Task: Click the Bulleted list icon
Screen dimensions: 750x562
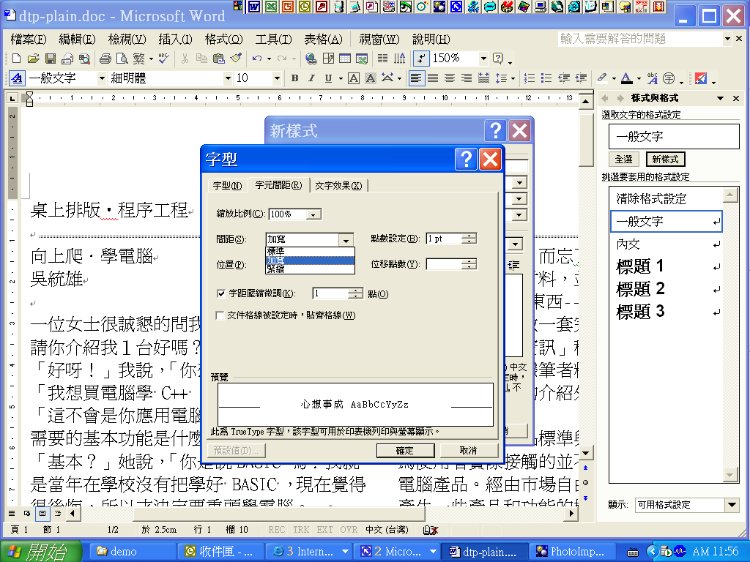Action: point(546,78)
